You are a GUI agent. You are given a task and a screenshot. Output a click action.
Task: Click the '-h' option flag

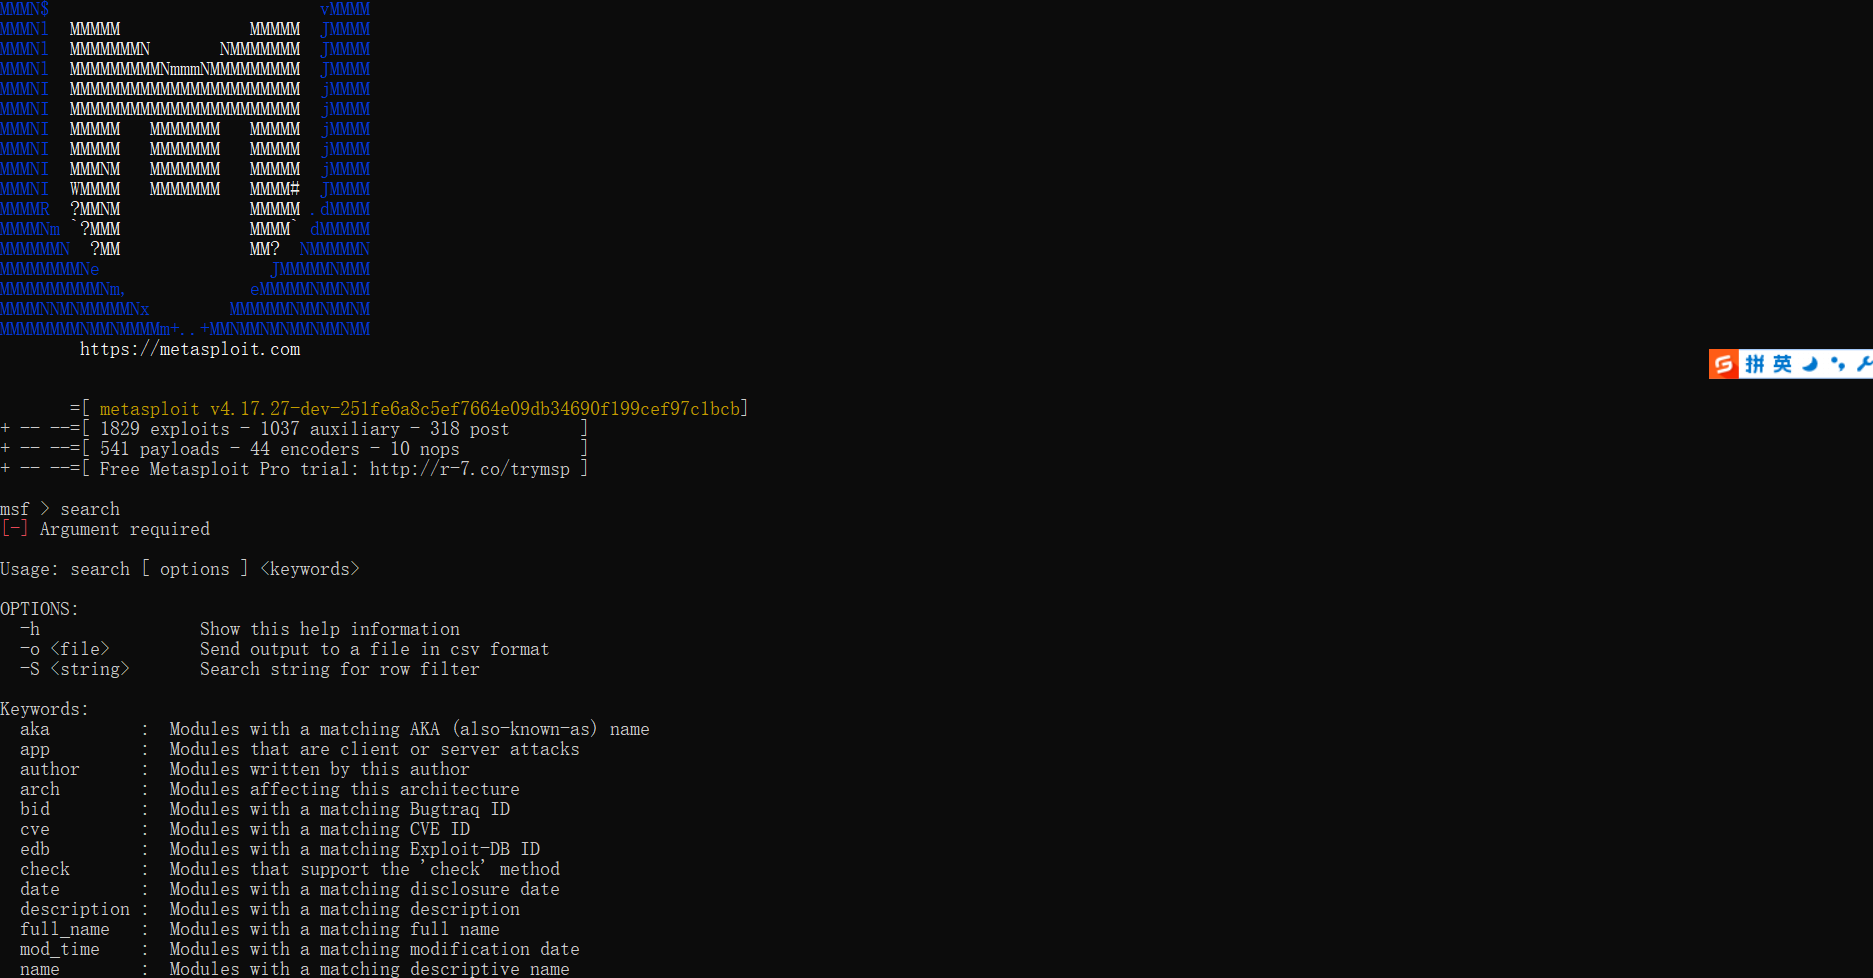(x=30, y=629)
